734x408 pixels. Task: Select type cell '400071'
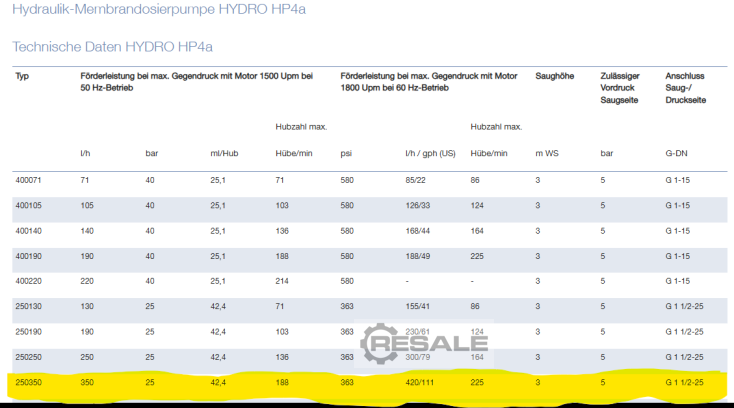point(28,180)
